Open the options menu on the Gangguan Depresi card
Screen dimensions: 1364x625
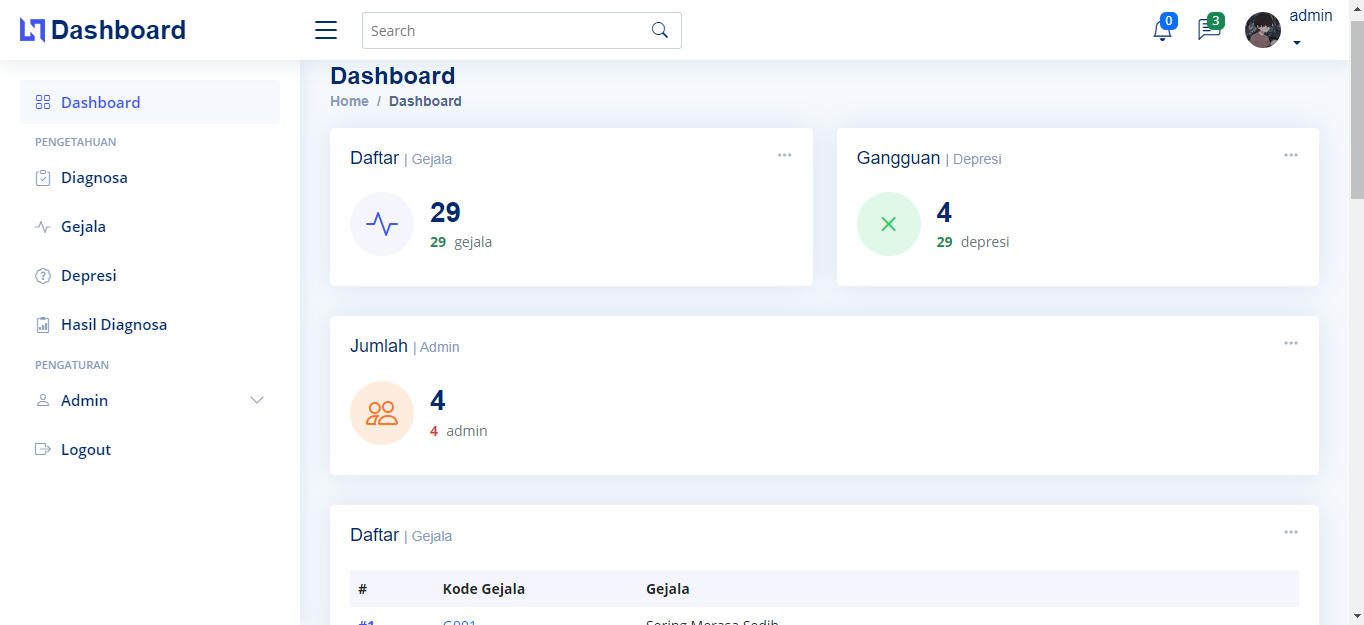pos(1291,155)
